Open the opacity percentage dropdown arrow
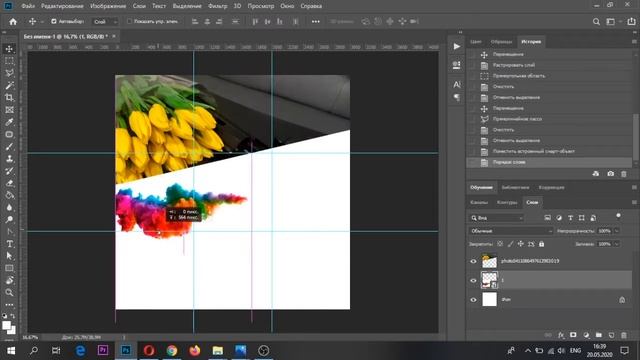Viewport: 640px width, 360px height. [617, 231]
